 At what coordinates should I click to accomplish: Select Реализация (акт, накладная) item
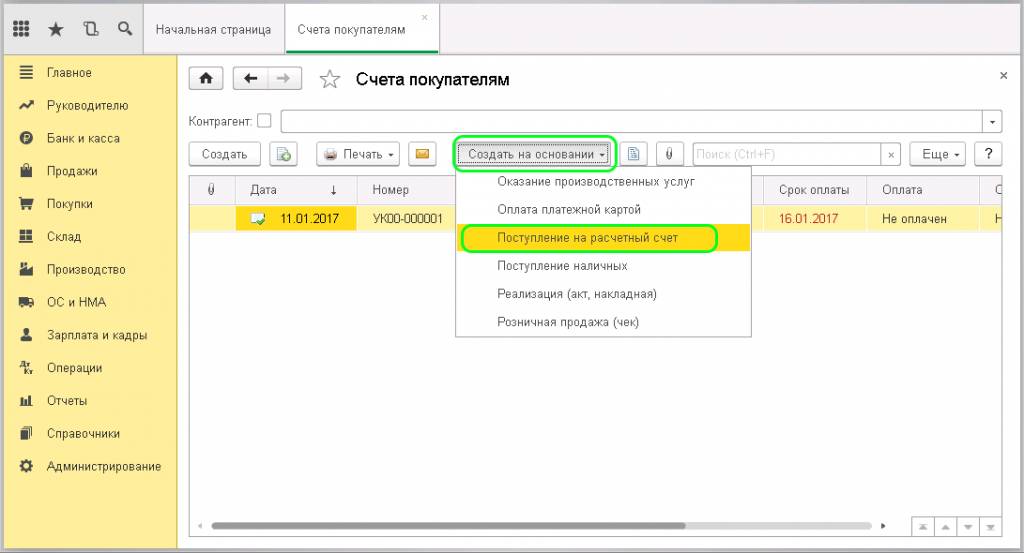pyautogui.click(x=603, y=294)
